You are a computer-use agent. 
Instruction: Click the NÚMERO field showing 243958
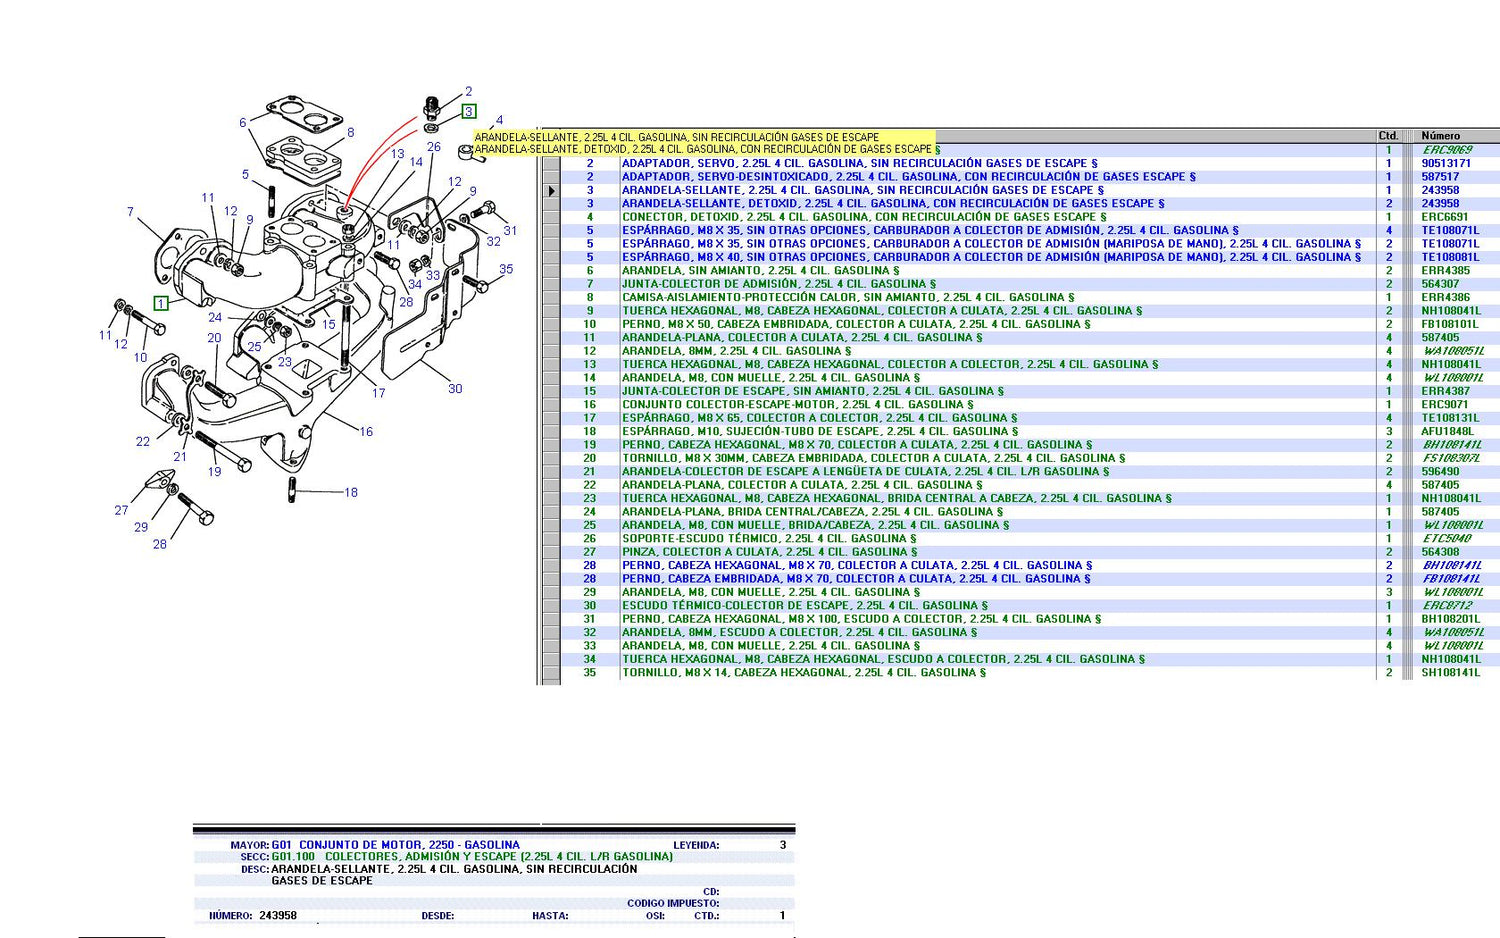pos(278,916)
